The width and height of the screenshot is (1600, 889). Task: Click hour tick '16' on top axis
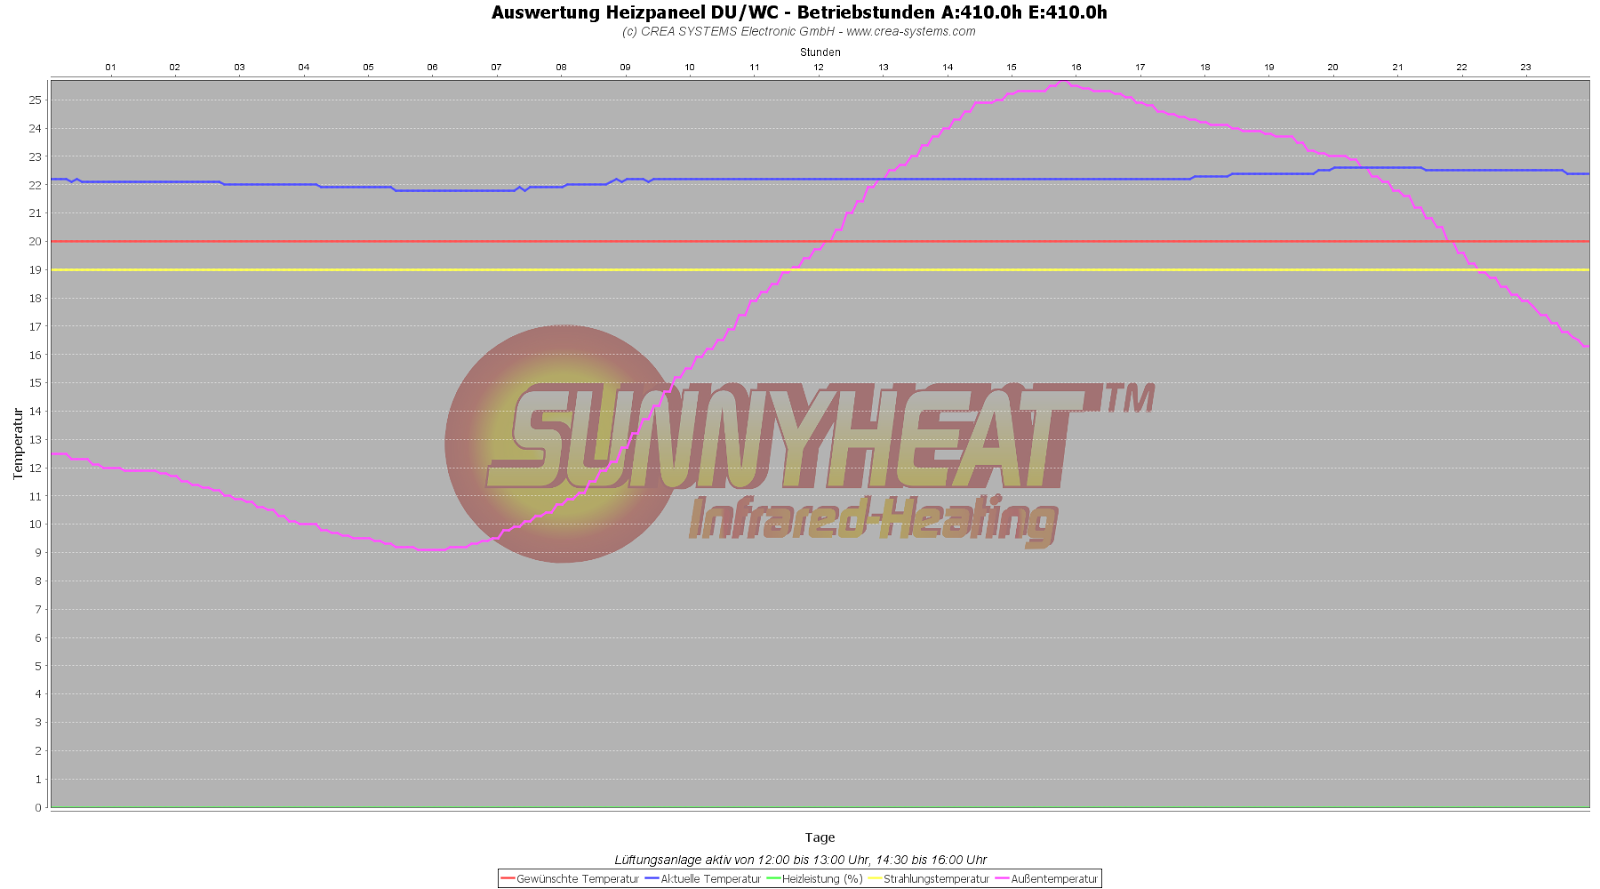(1076, 67)
